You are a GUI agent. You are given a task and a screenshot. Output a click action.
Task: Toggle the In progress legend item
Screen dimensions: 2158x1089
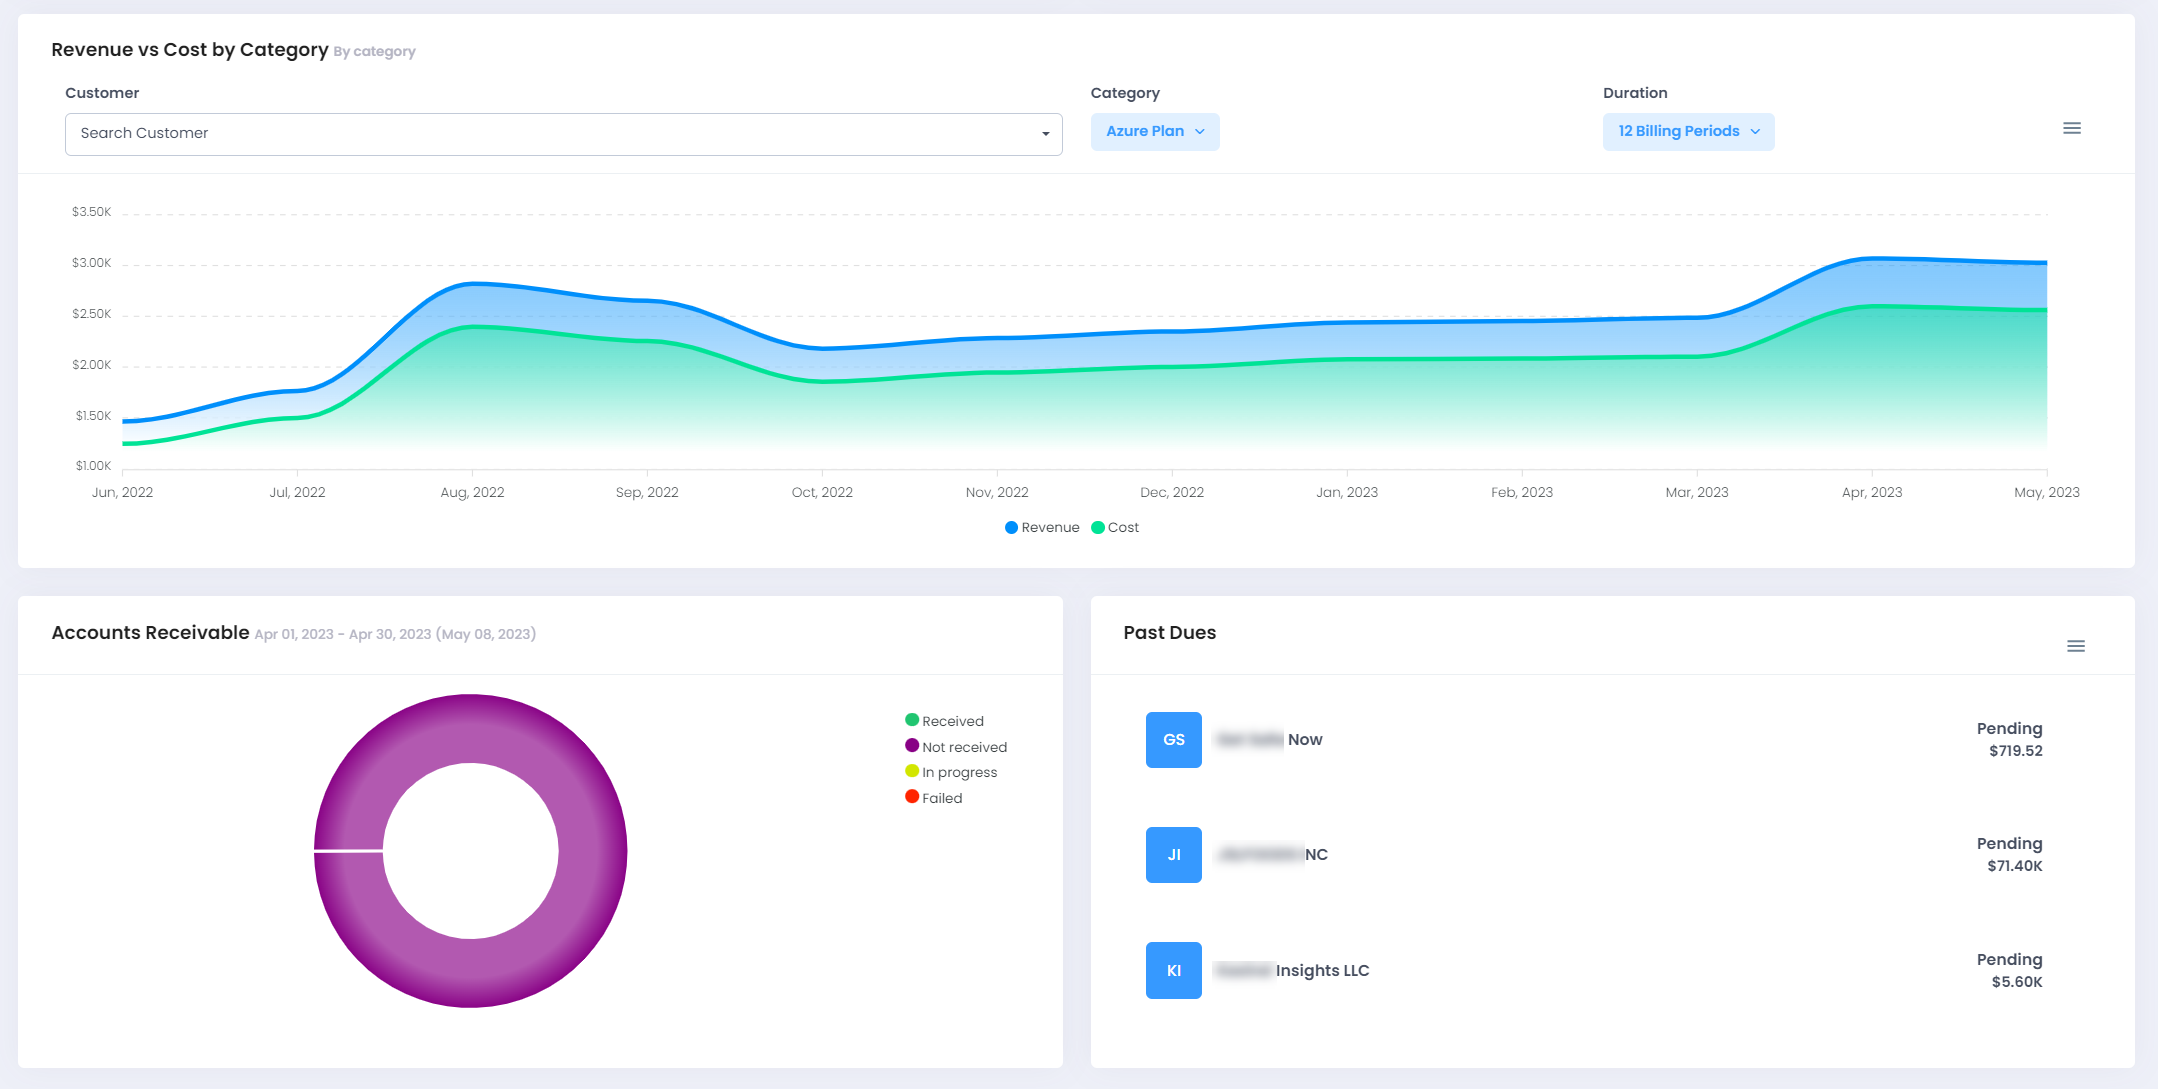coord(951,772)
